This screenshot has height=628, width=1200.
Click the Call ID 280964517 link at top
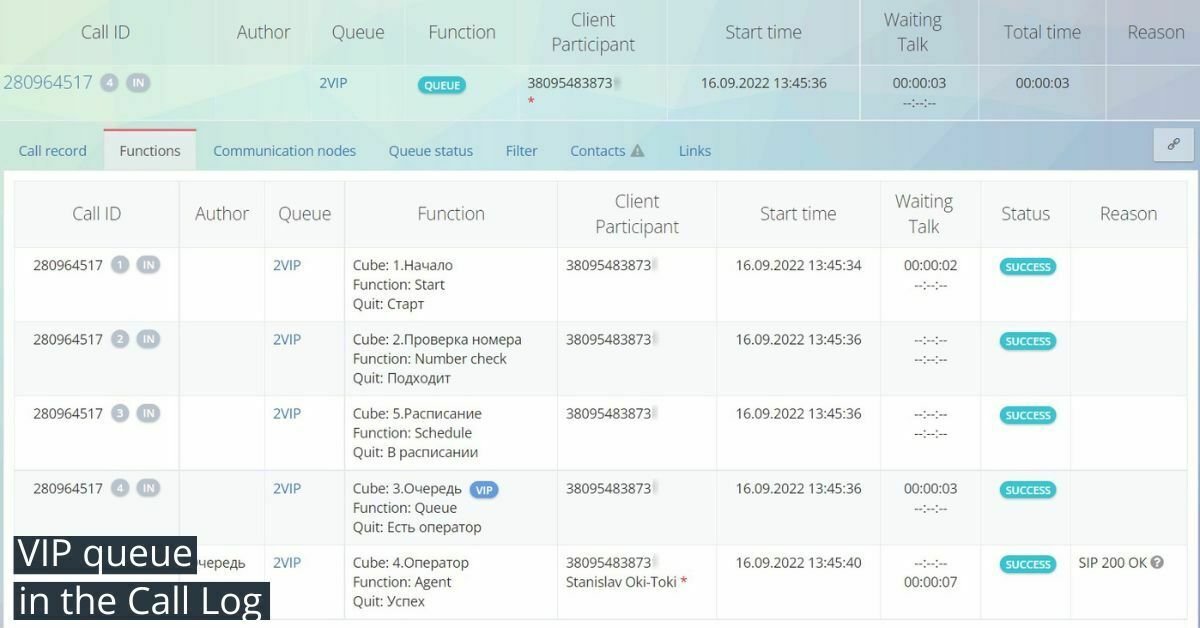pyautogui.click(x=48, y=83)
